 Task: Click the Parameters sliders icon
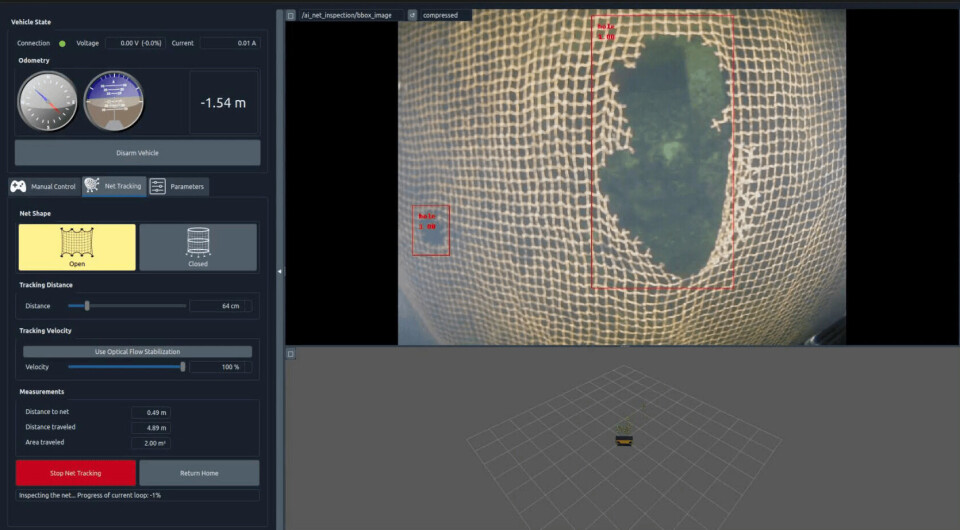coord(158,186)
